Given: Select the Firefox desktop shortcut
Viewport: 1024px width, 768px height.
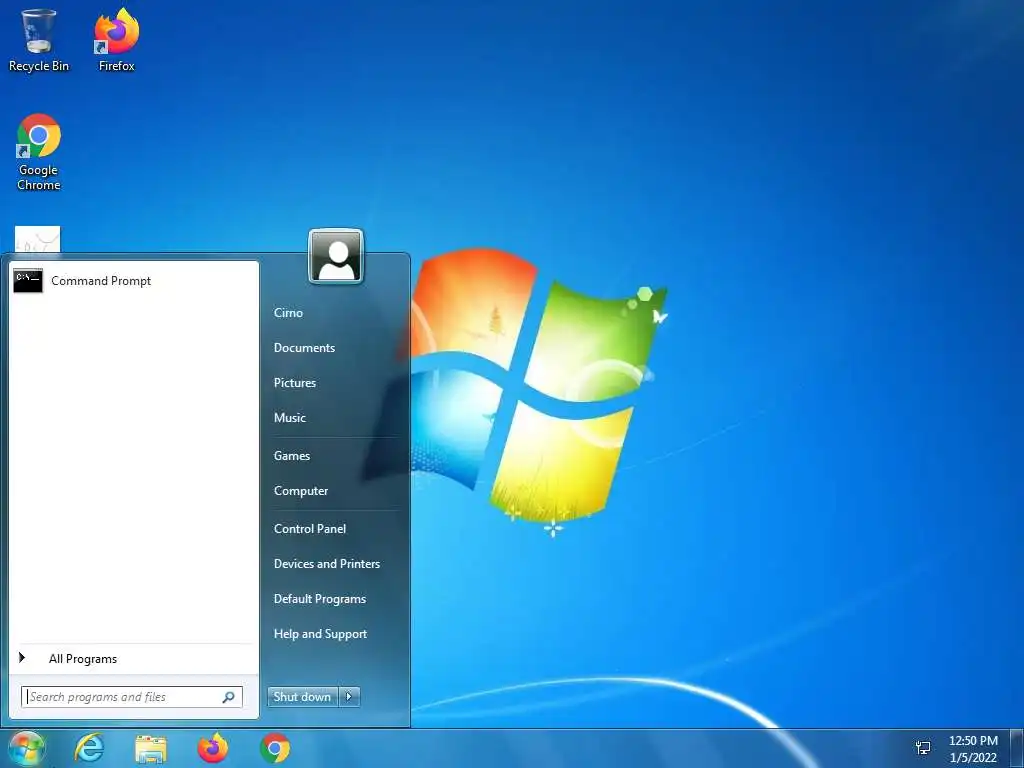Looking at the screenshot, I should [x=116, y=39].
